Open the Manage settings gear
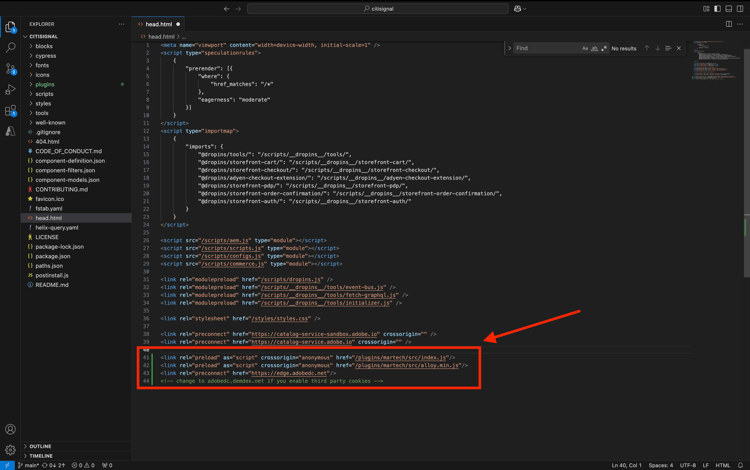750x470 pixels. coord(11,450)
